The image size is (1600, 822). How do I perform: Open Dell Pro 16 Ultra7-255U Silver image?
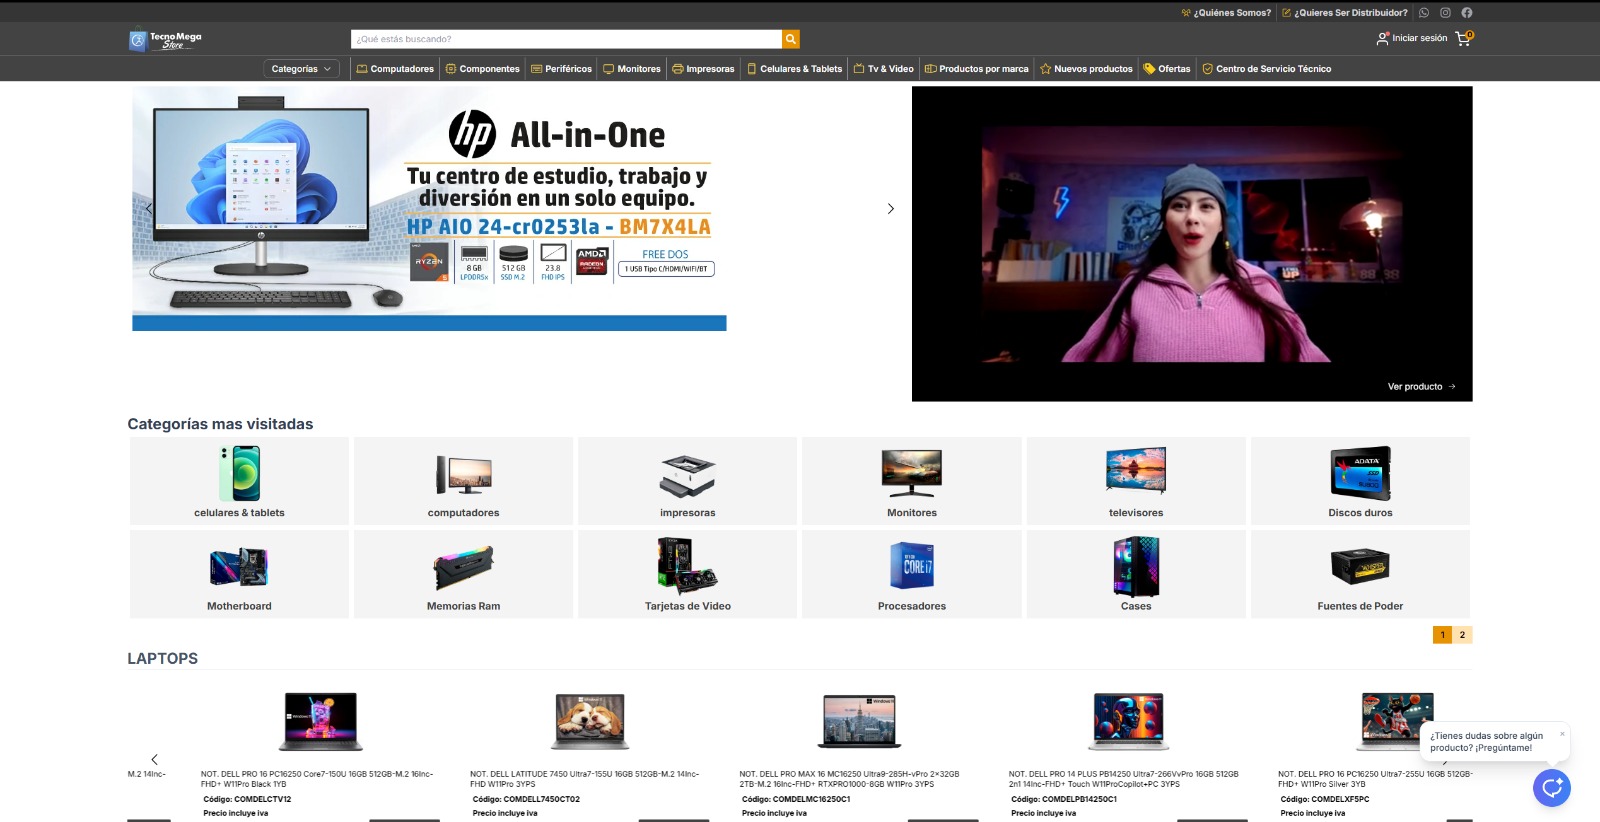pos(1397,721)
